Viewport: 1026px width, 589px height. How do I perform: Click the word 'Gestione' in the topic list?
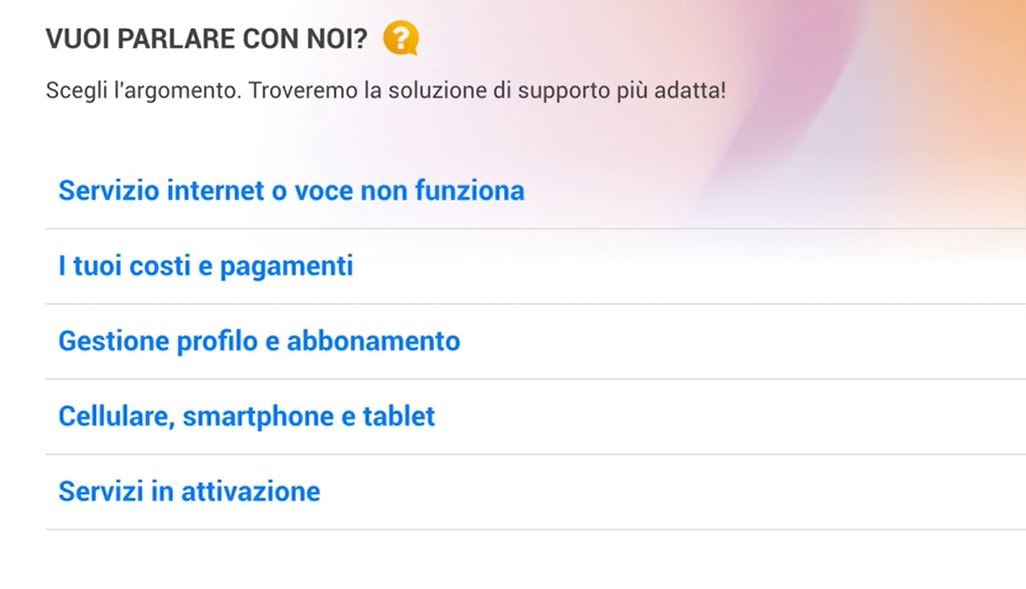[x=113, y=341]
